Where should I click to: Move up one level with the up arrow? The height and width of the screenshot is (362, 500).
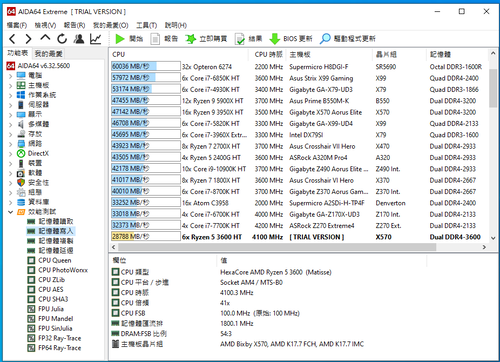coord(45,38)
